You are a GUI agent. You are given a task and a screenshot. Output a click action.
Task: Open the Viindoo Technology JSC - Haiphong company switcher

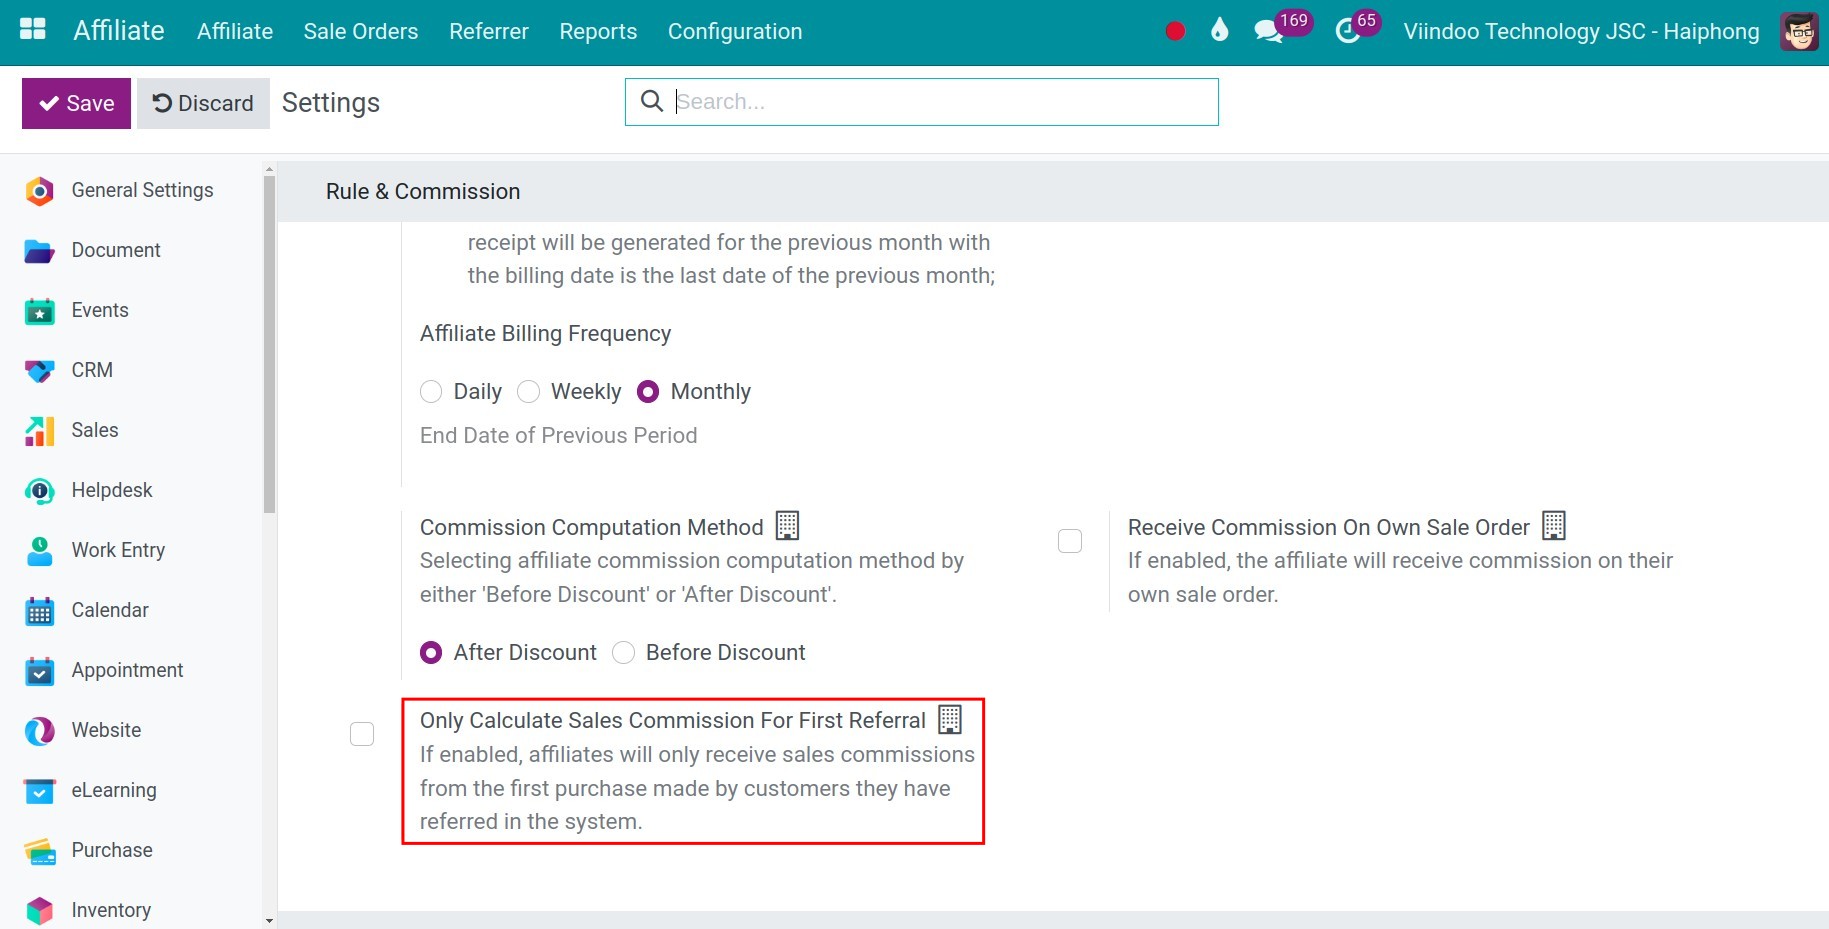pos(1581,32)
